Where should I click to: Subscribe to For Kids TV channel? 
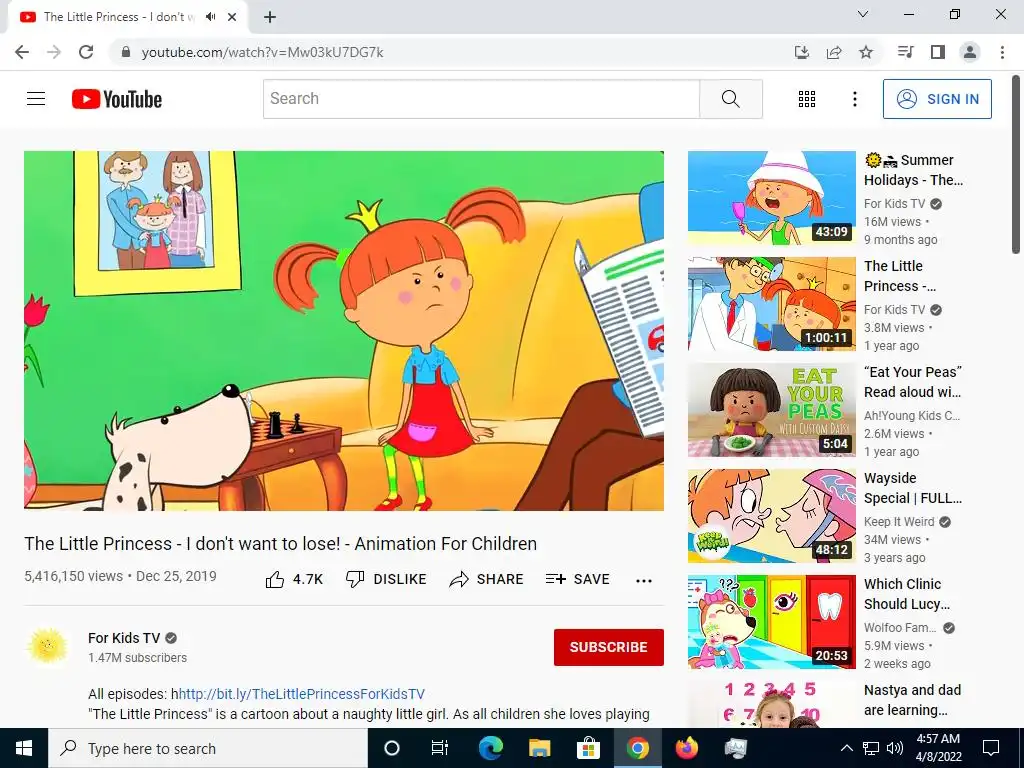(x=609, y=647)
